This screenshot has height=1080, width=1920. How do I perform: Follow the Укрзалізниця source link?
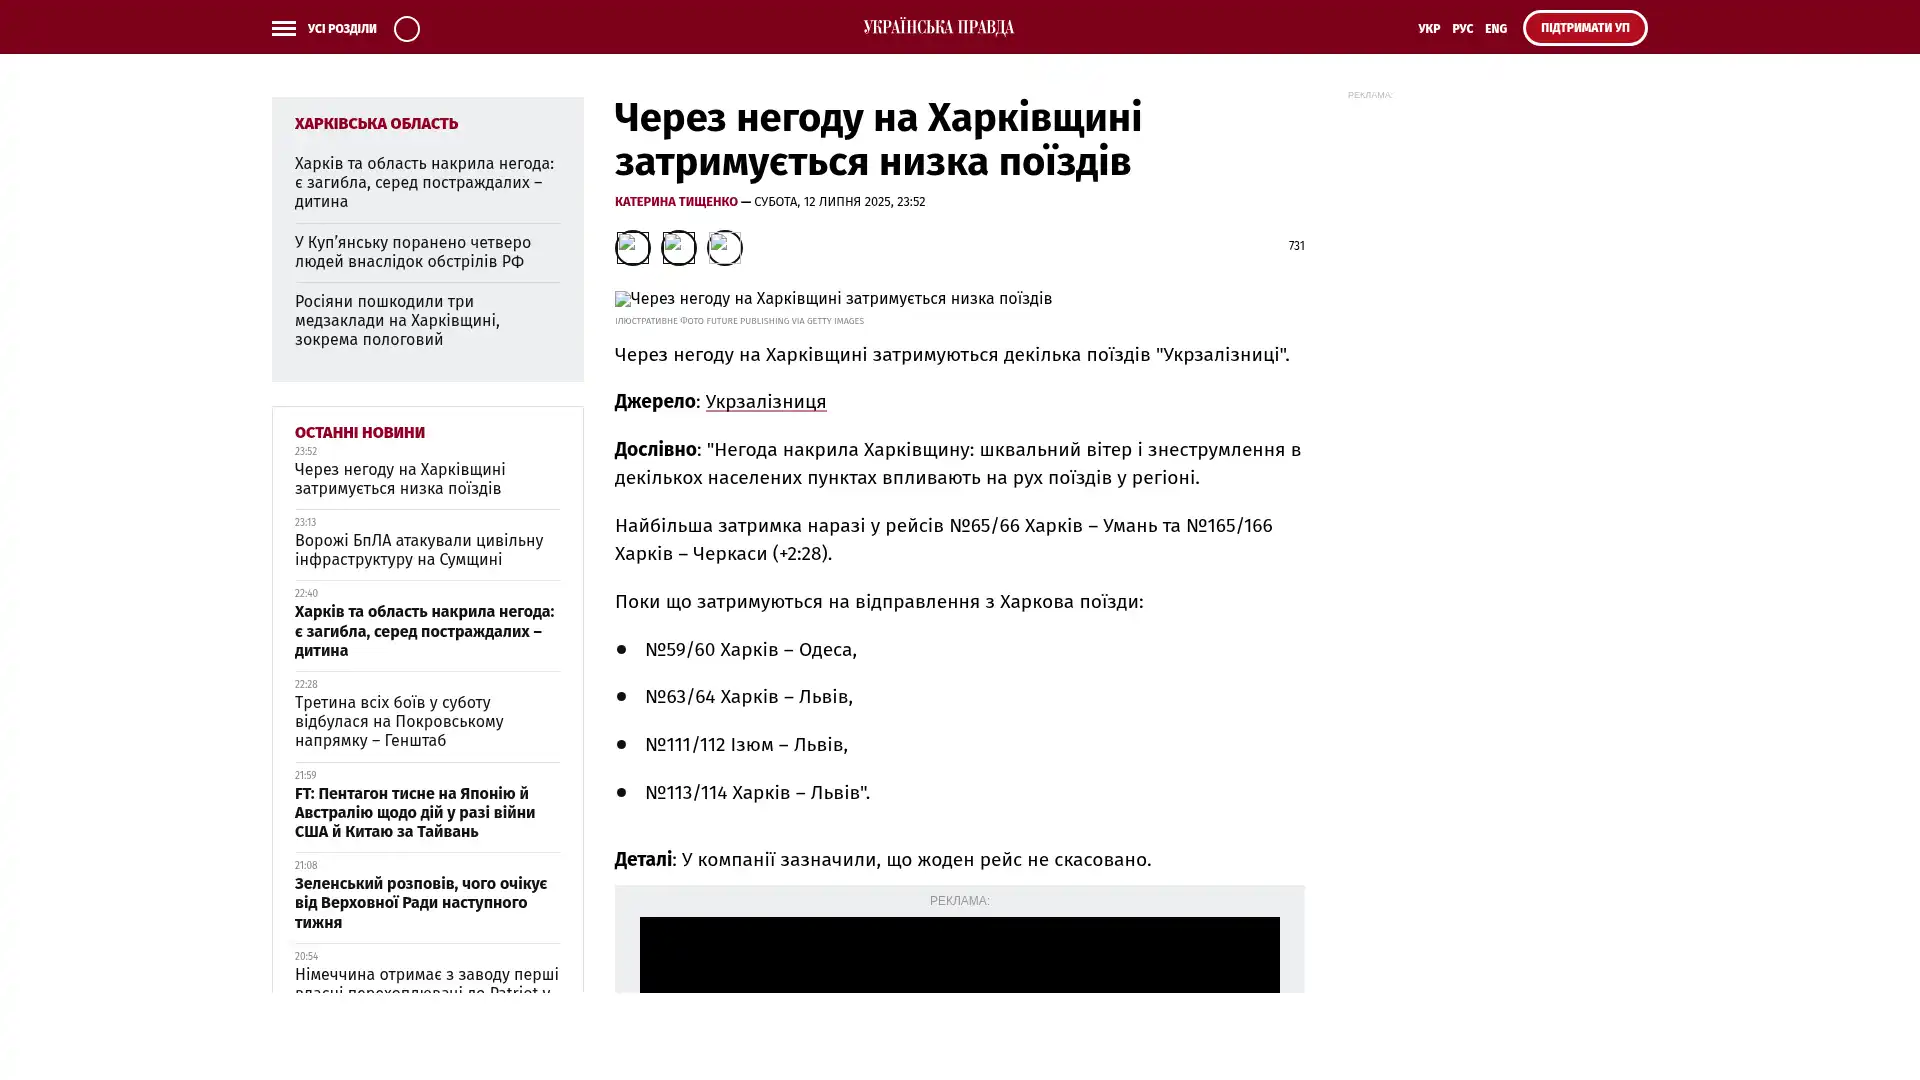[x=765, y=402]
